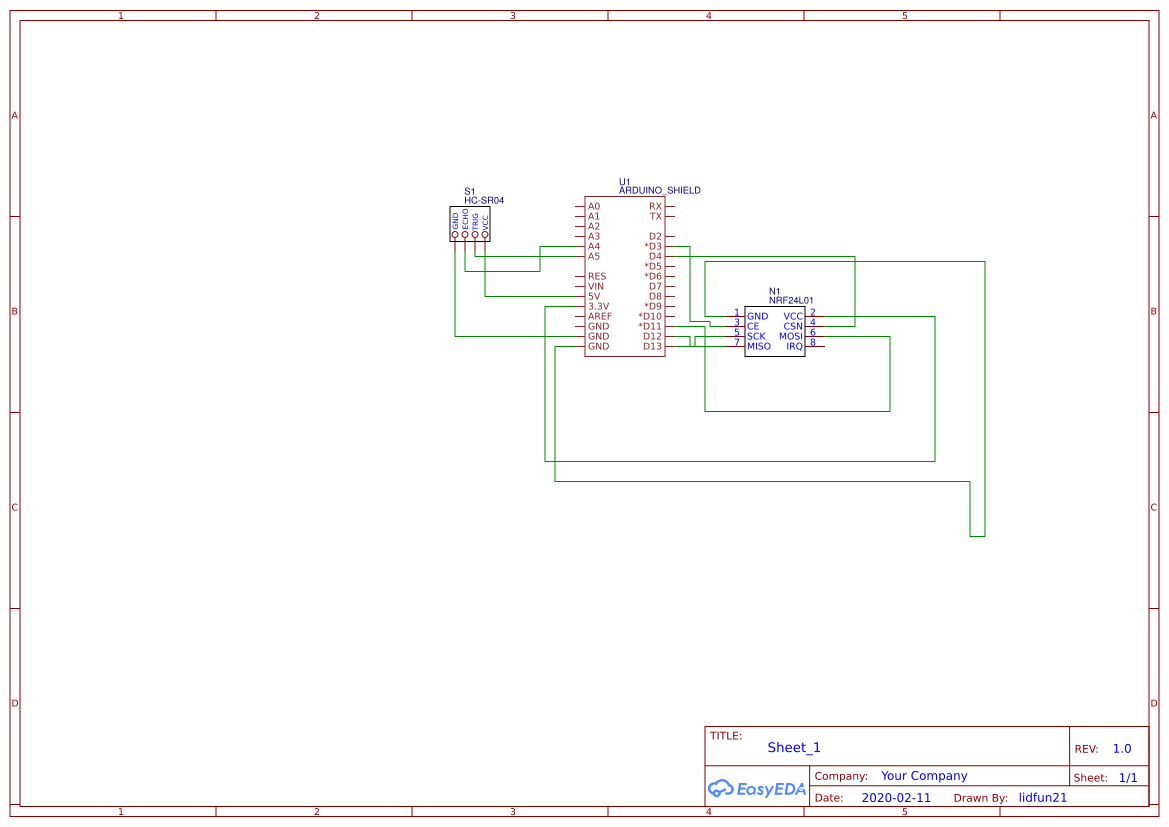
Task: Click the VCC pin circle on HC-SR04
Action: tap(485, 234)
